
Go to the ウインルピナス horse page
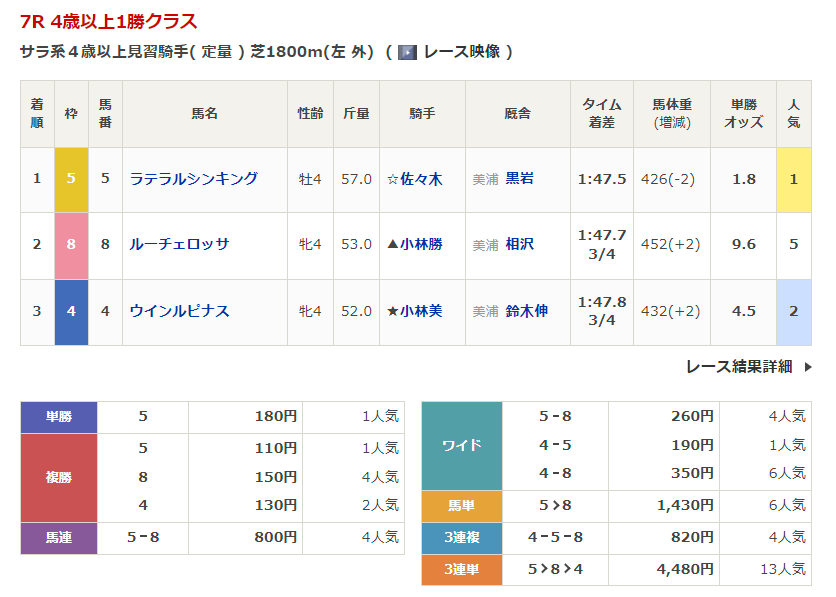tap(179, 311)
